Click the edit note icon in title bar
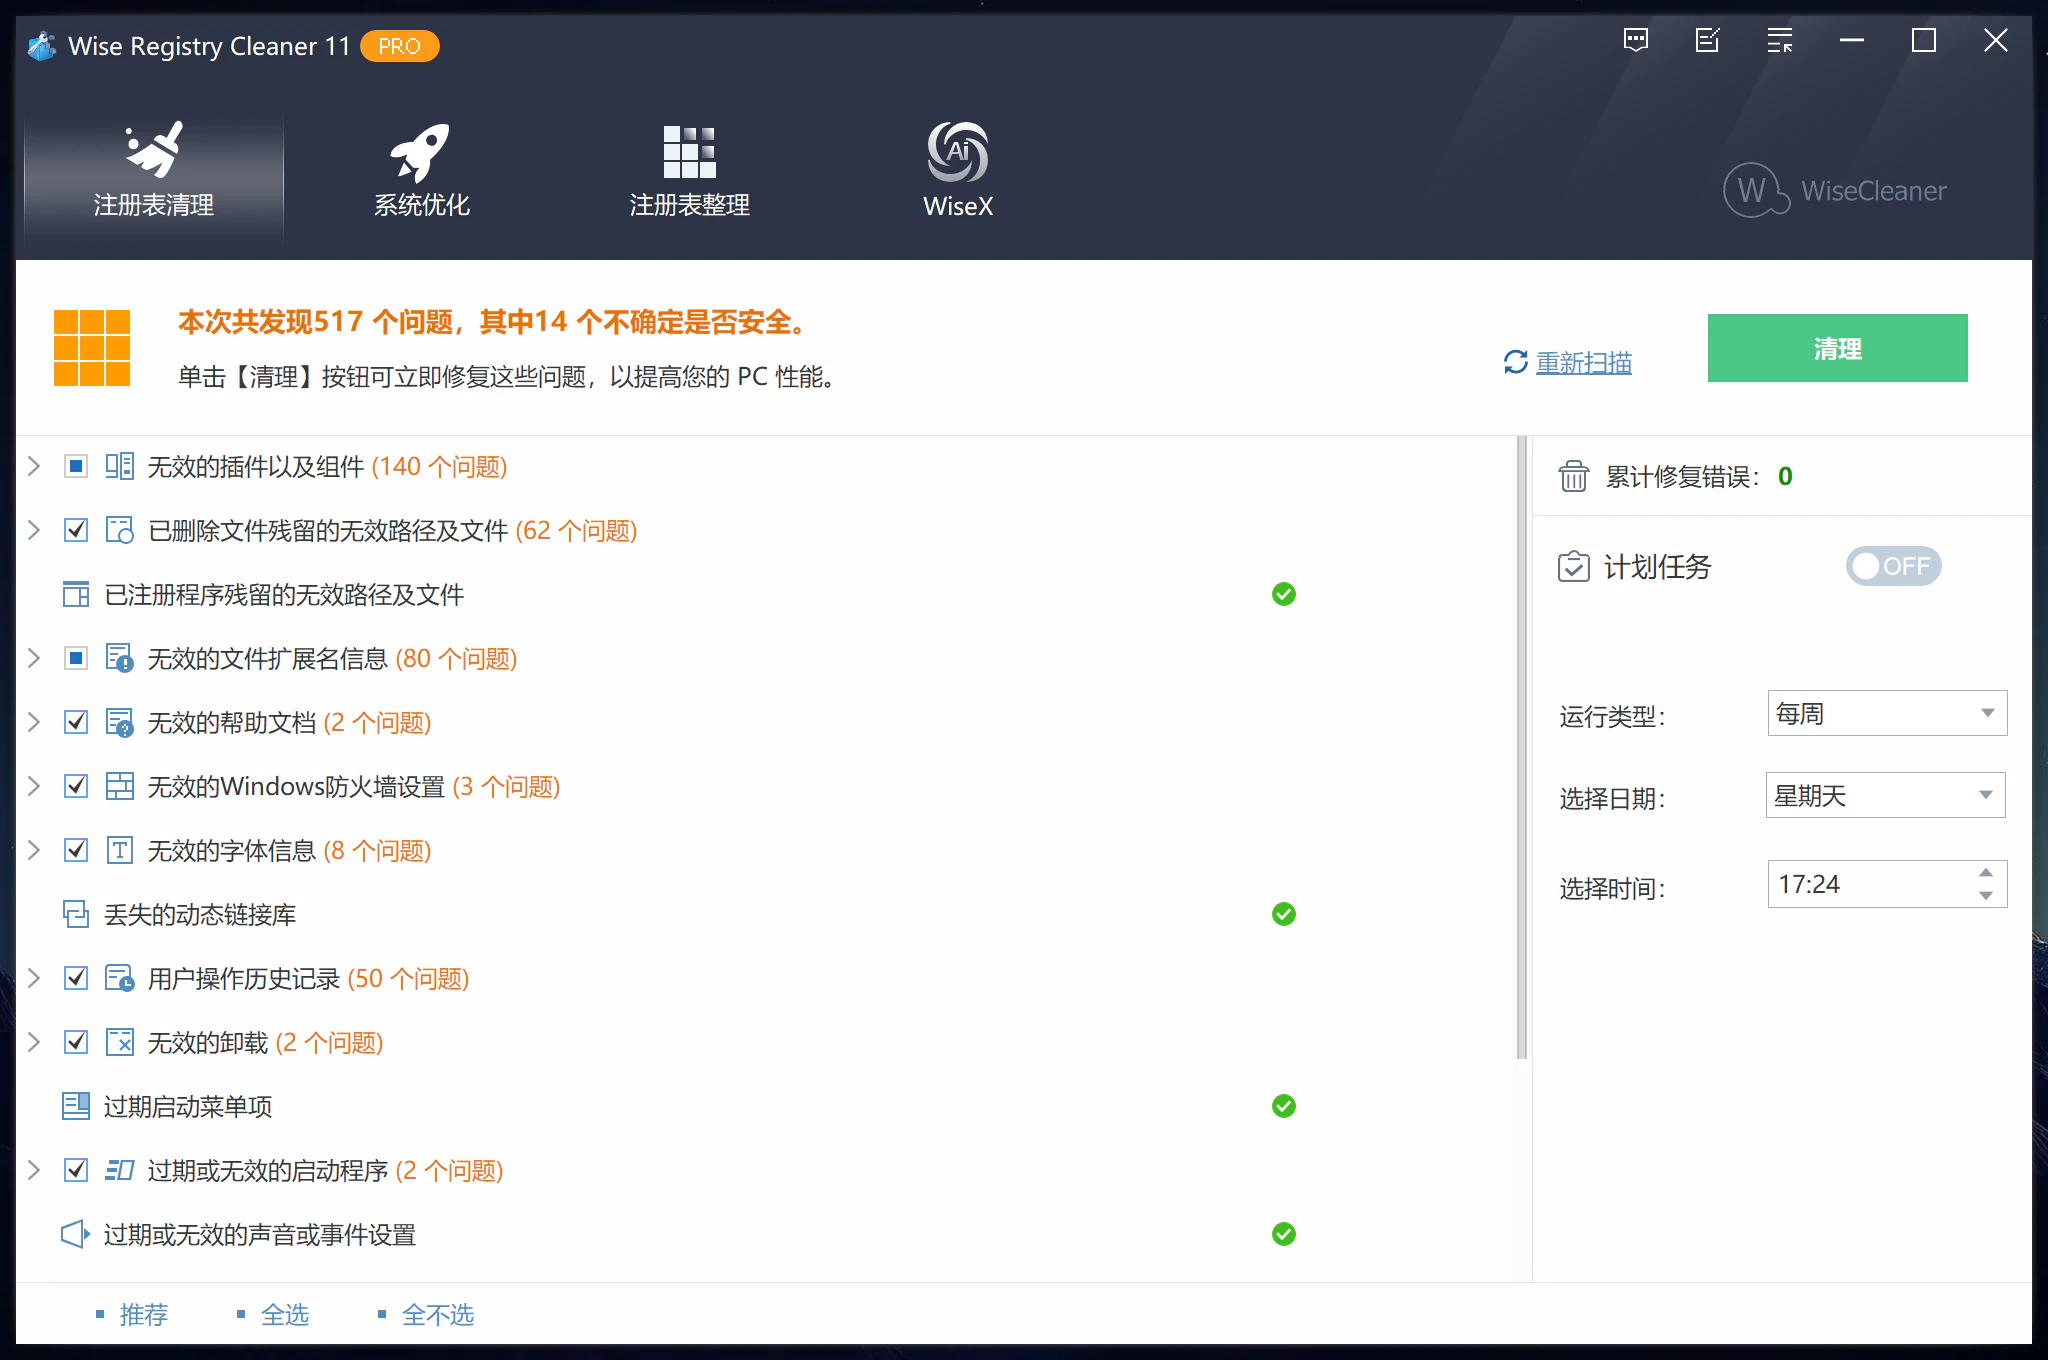2048x1360 pixels. (x=1708, y=41)
